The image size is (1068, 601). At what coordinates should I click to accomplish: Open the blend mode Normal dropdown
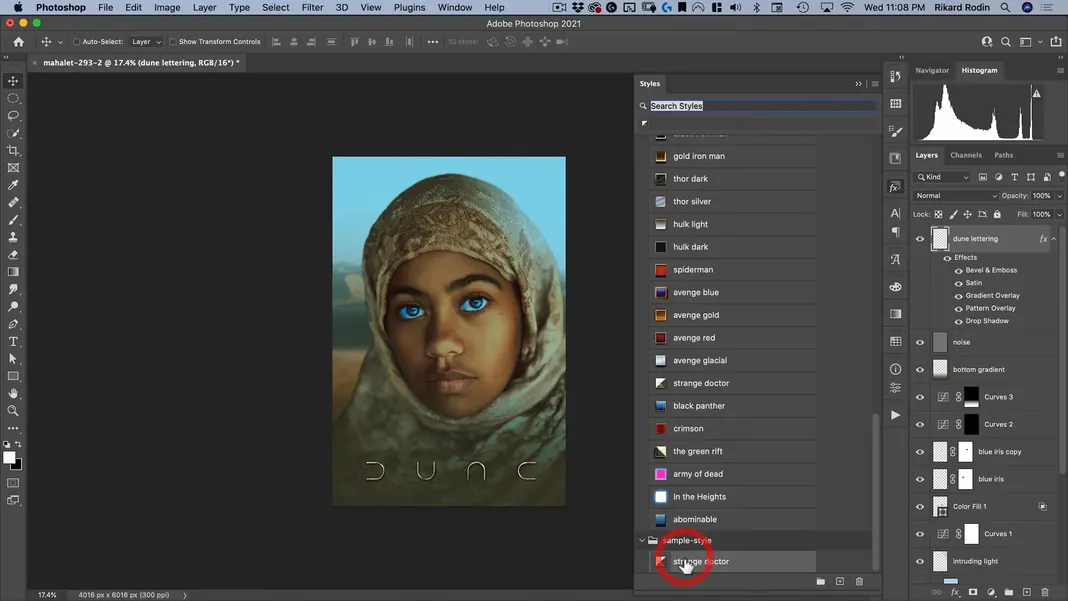pos(956,196)
